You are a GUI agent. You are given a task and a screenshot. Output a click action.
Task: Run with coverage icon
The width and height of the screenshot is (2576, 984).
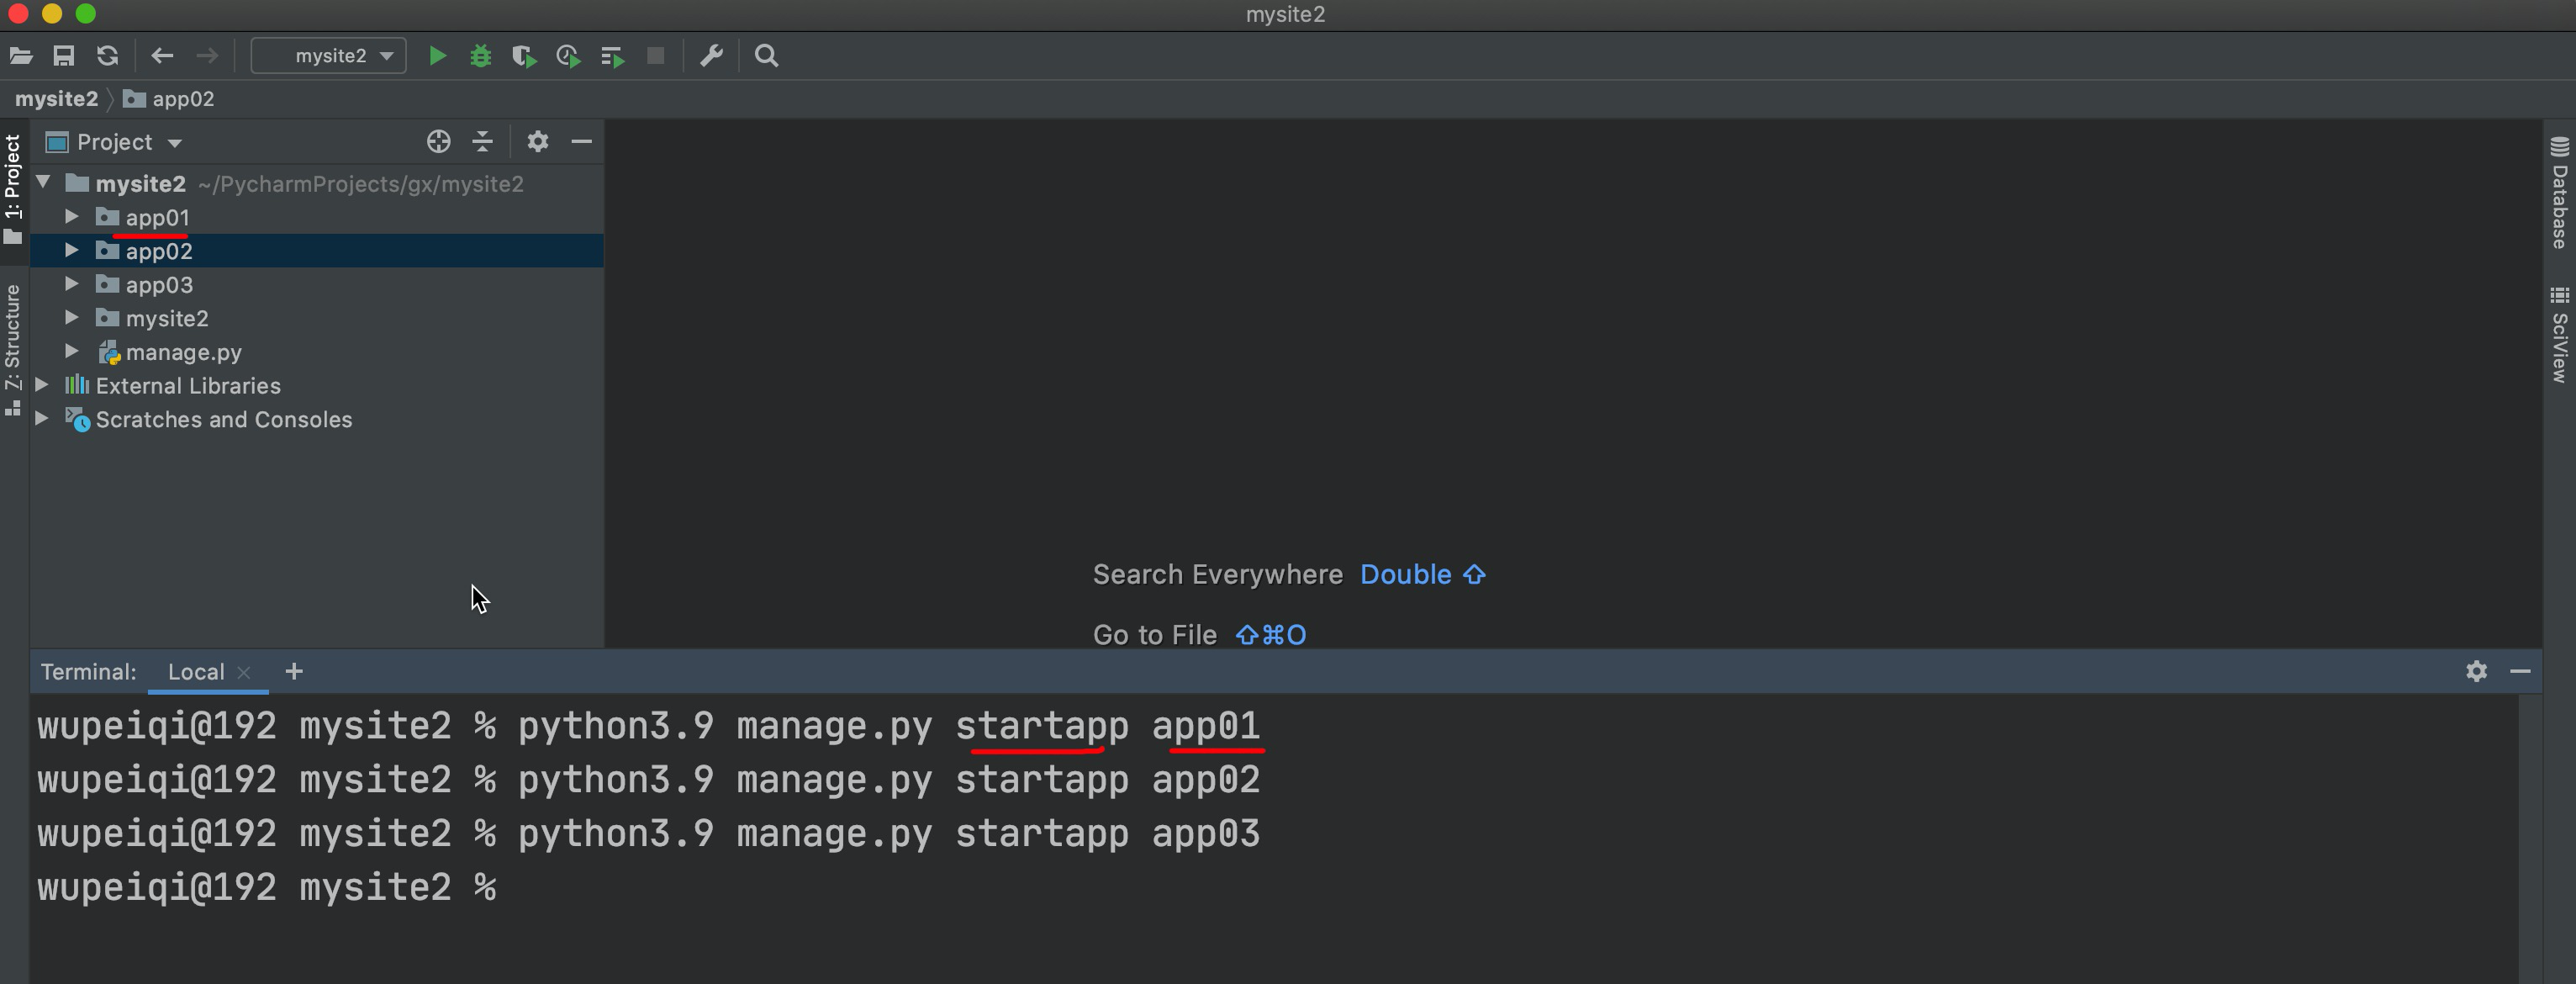coord(524,56)
